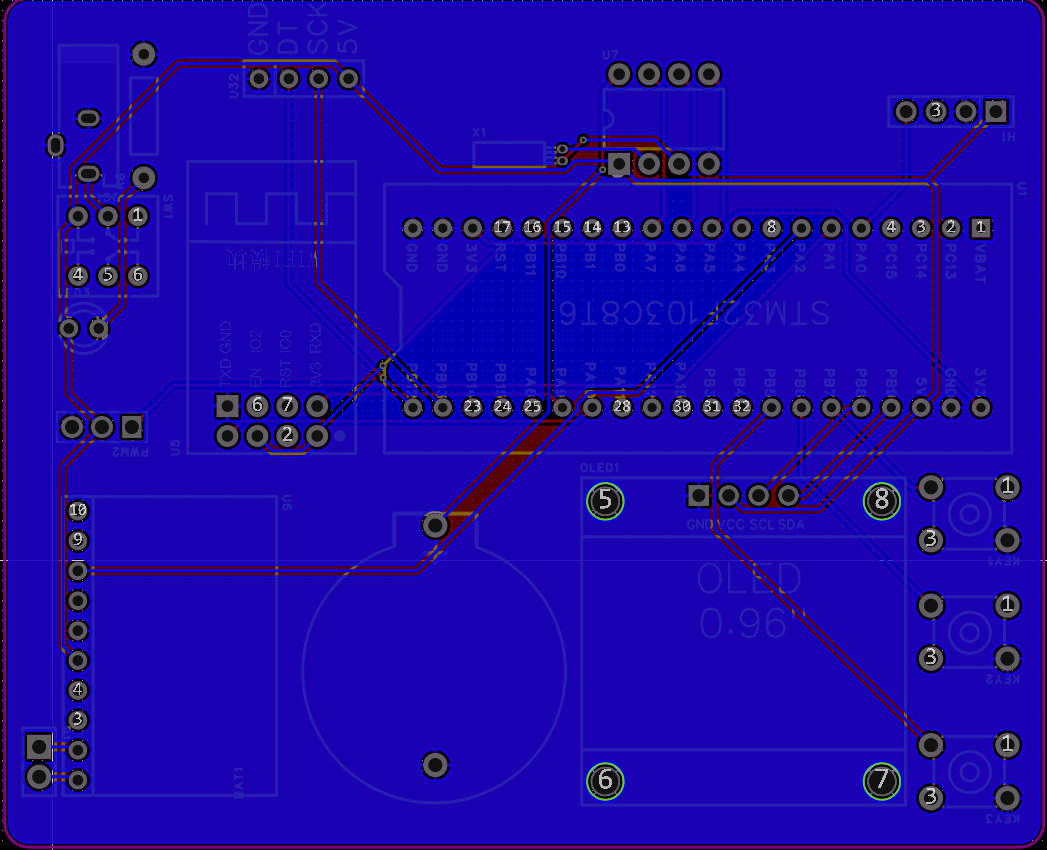Click pad 3 of header H1

935,111
